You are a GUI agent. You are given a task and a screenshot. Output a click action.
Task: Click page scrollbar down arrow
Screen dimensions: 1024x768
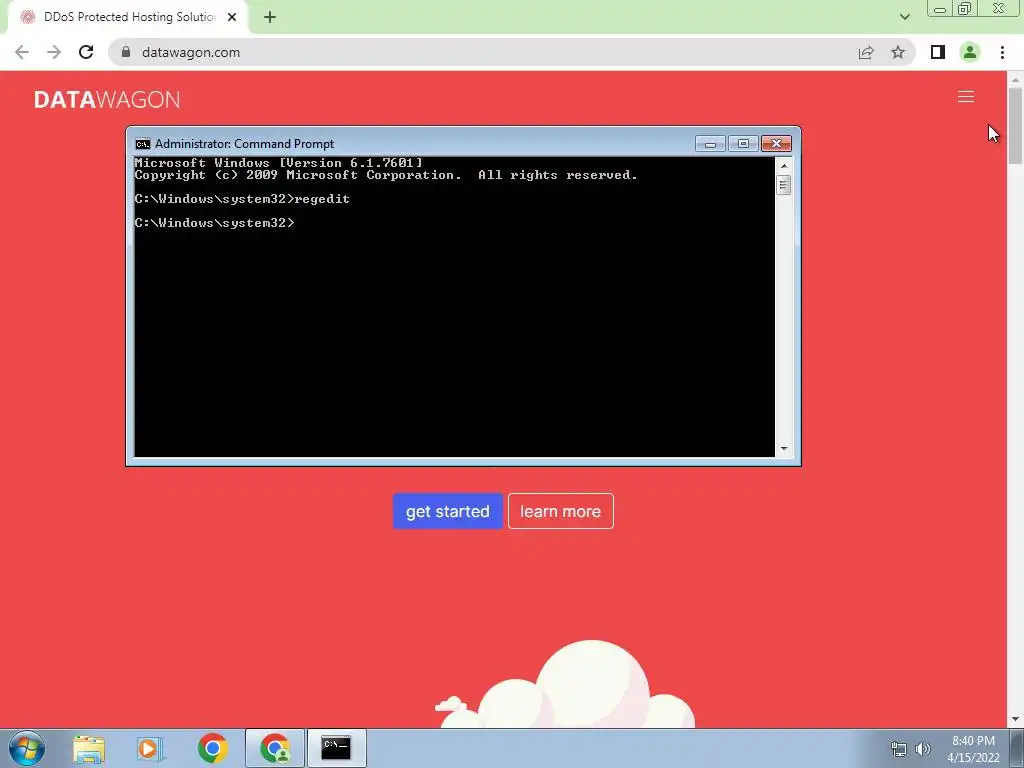tap(1015, 720)
